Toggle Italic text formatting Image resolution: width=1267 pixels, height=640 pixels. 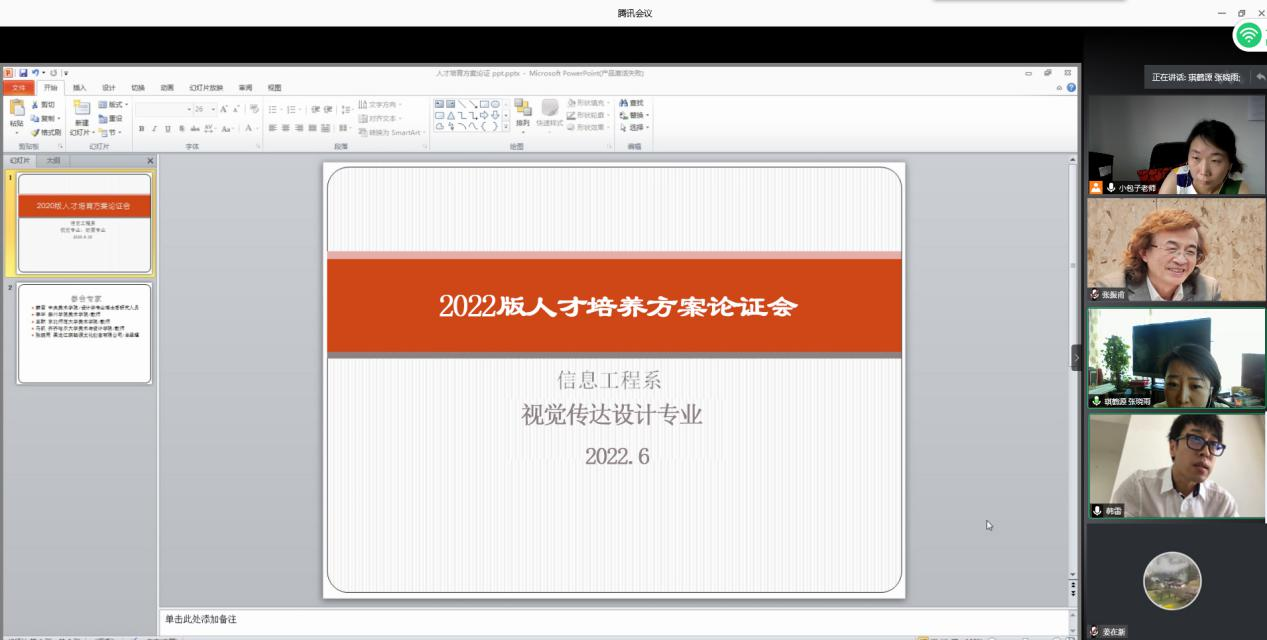click(154, 129)
